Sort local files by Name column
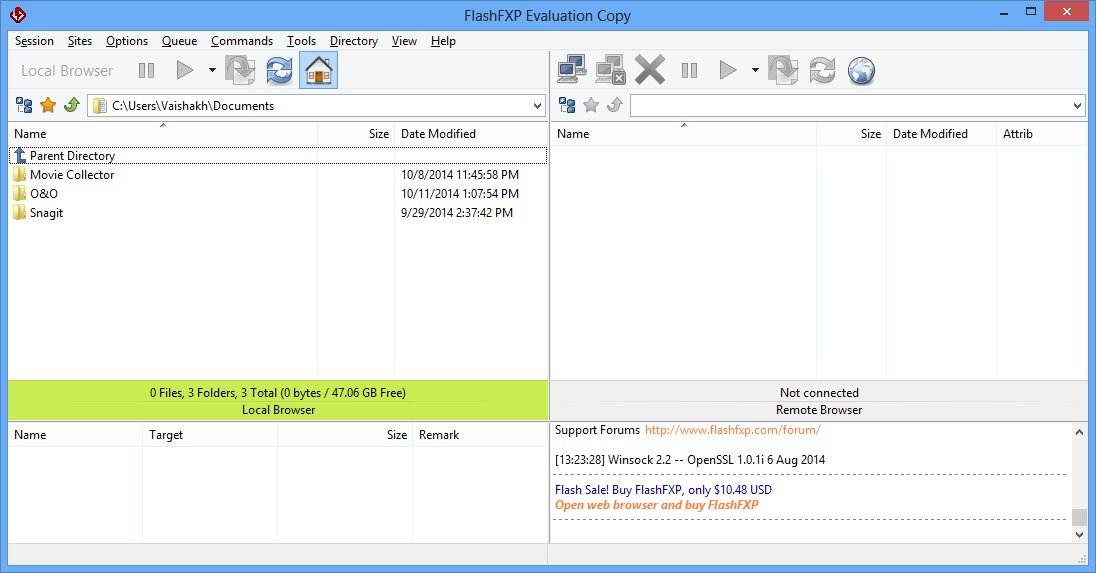Viewport: 1096px width, 573px height. (x=163, y=133)
